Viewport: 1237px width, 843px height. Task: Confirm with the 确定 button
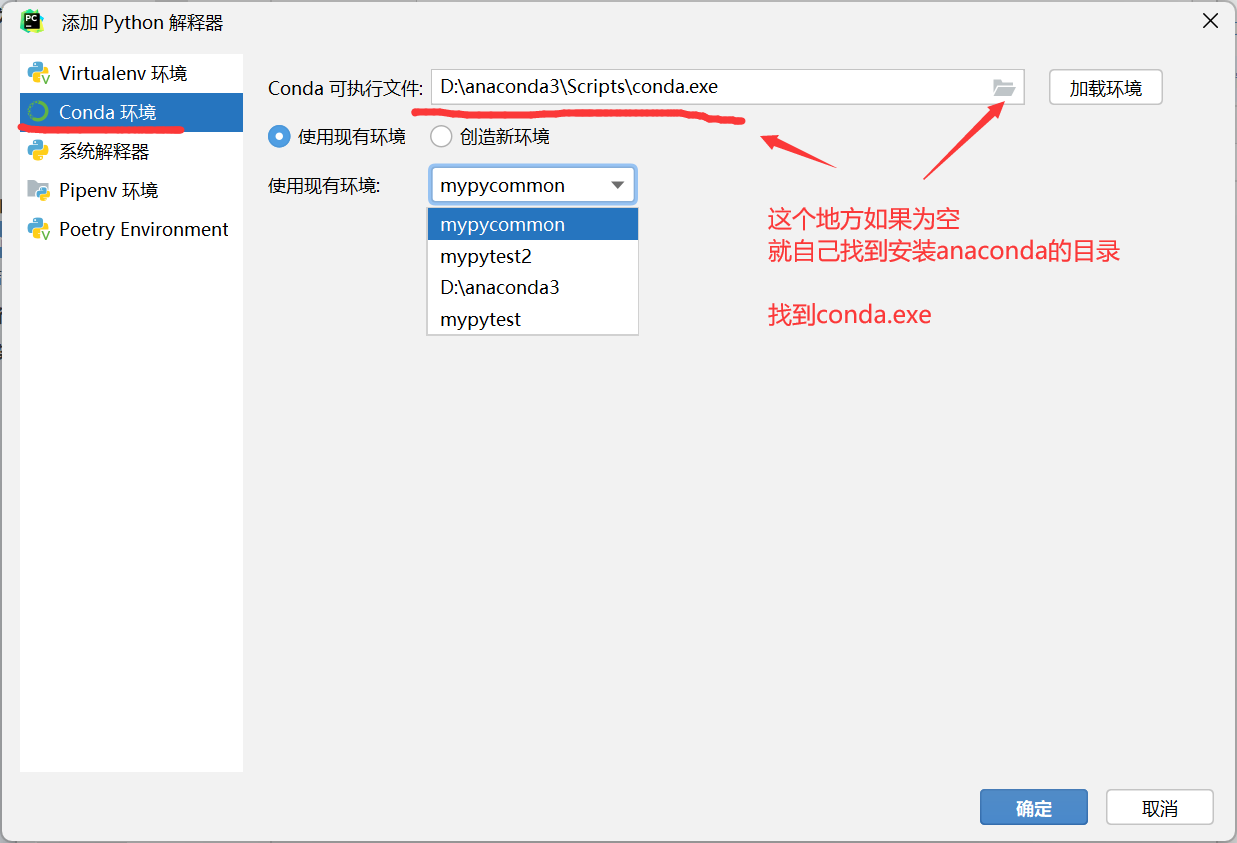point(1034,808)
